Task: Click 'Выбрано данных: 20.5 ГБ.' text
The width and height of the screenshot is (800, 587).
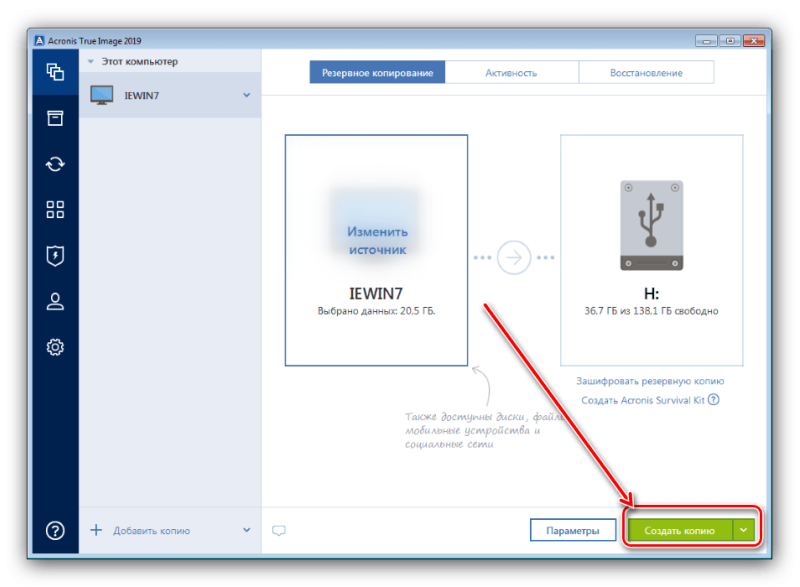Action: point(377,311)
